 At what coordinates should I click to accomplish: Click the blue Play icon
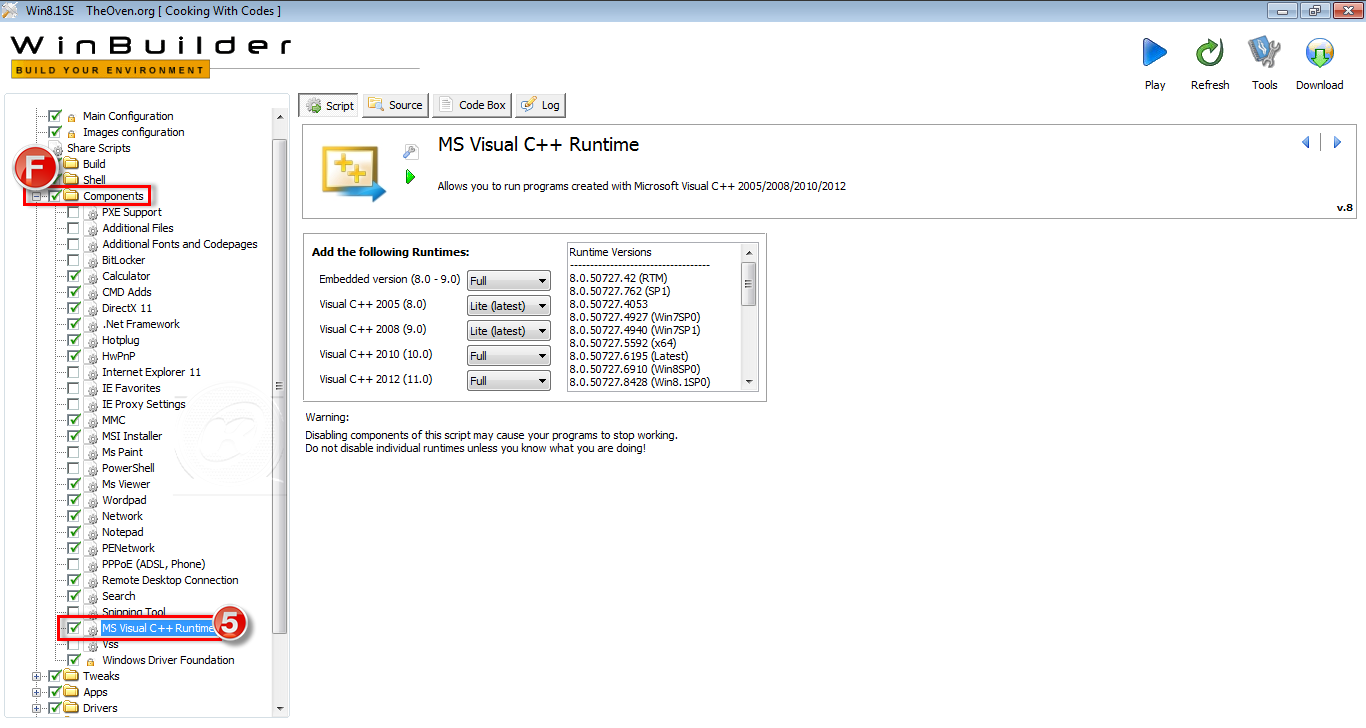[x=1155, y=53]
